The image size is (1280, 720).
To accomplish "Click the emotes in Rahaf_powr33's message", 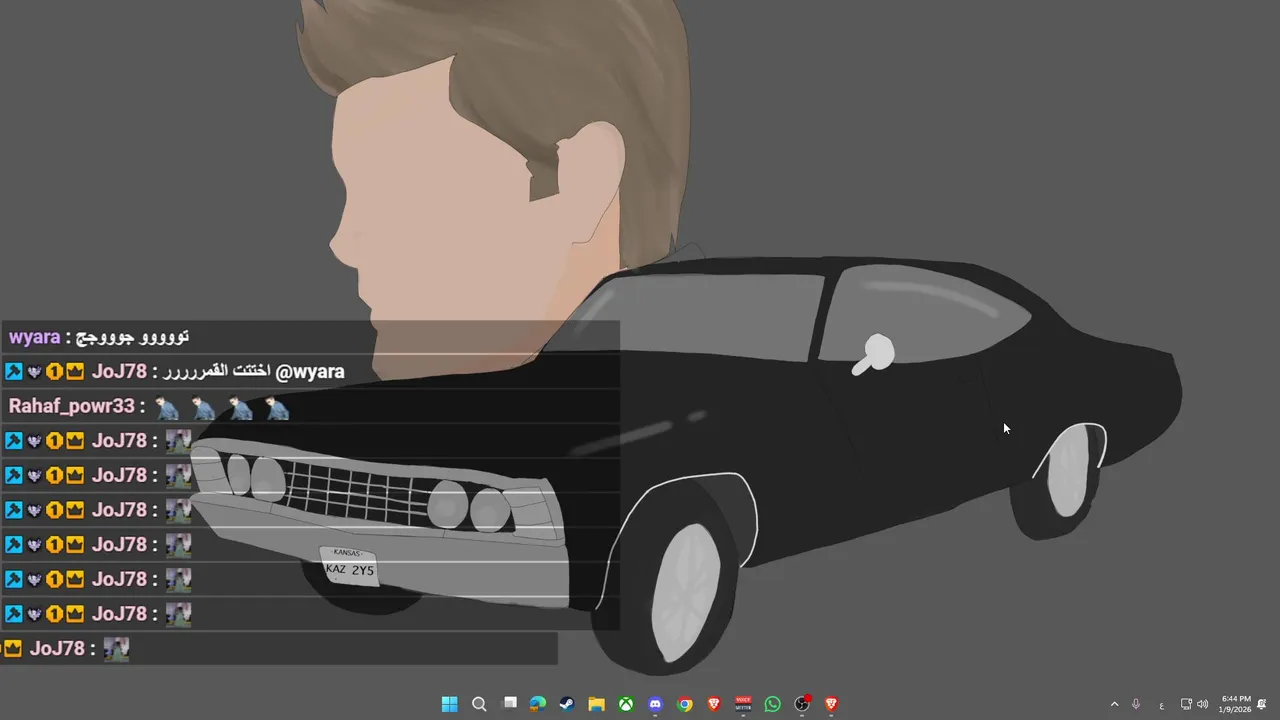I will (222, 407).
